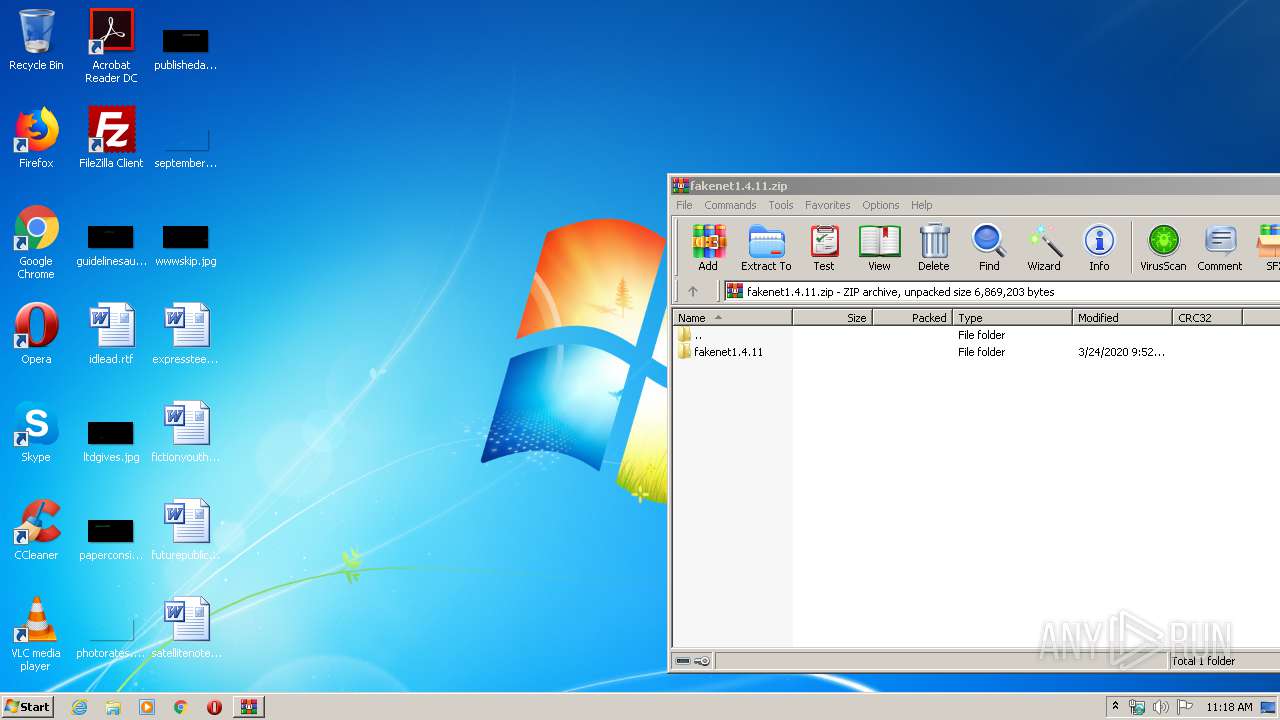Open the View tool in WinRAR
The width and height of the screenshot is (1280, 720).
pyautogui.click(x=879, y=248)
